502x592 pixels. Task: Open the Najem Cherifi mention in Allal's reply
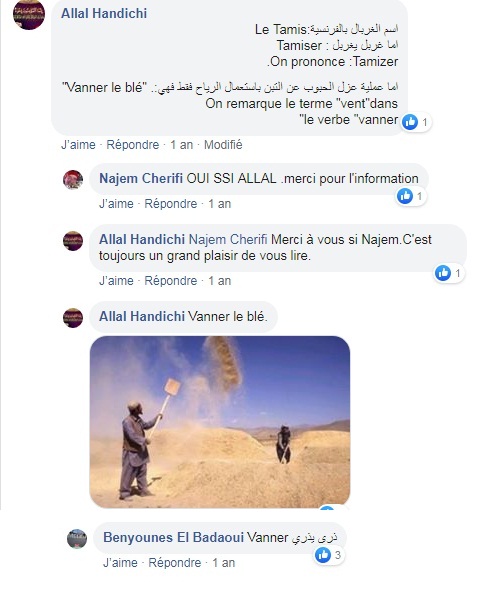228,239
